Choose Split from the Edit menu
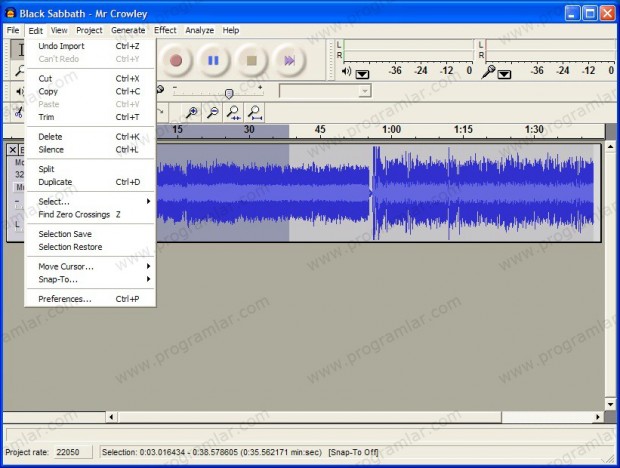Screen dimensions: 620x468 coord(91,169)
